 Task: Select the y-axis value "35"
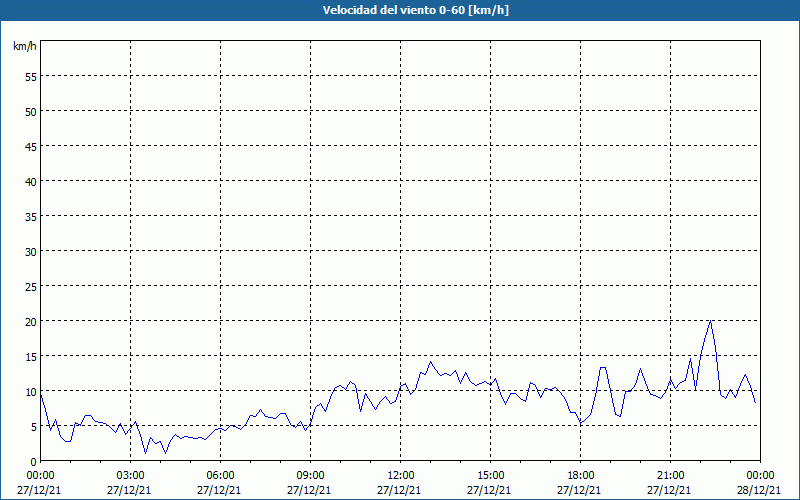pos(31,216)
